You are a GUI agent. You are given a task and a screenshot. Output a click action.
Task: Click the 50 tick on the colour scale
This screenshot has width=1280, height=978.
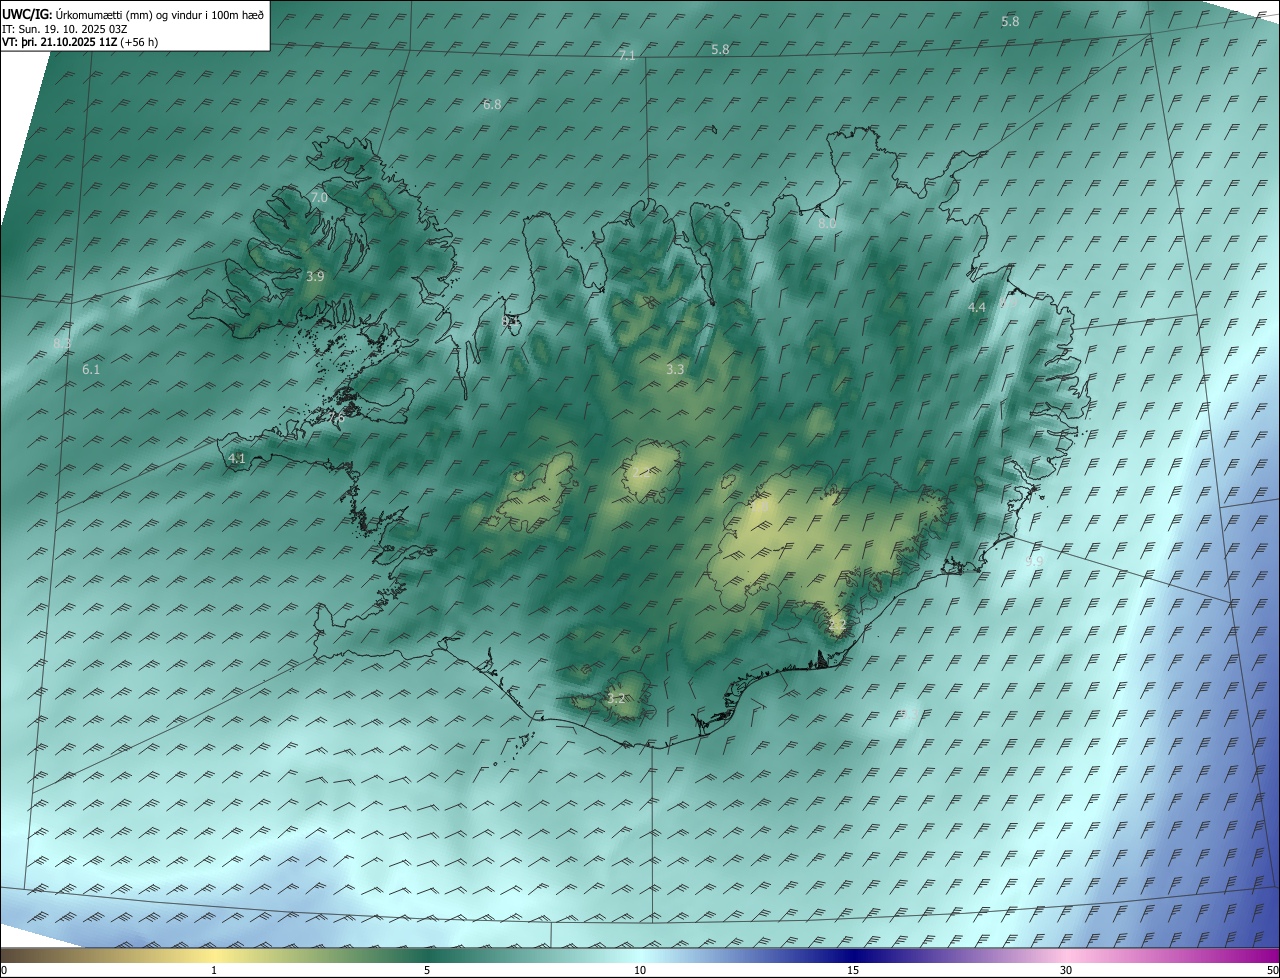1272,970
